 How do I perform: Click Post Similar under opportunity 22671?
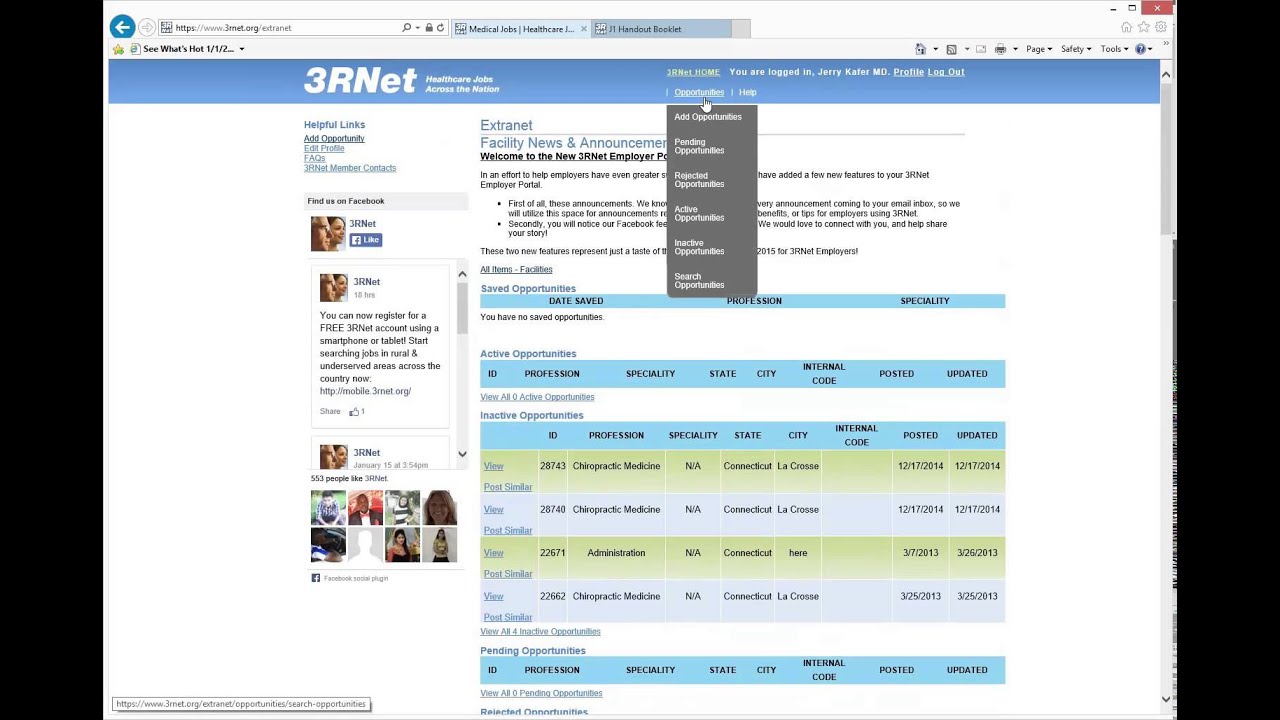508,574
